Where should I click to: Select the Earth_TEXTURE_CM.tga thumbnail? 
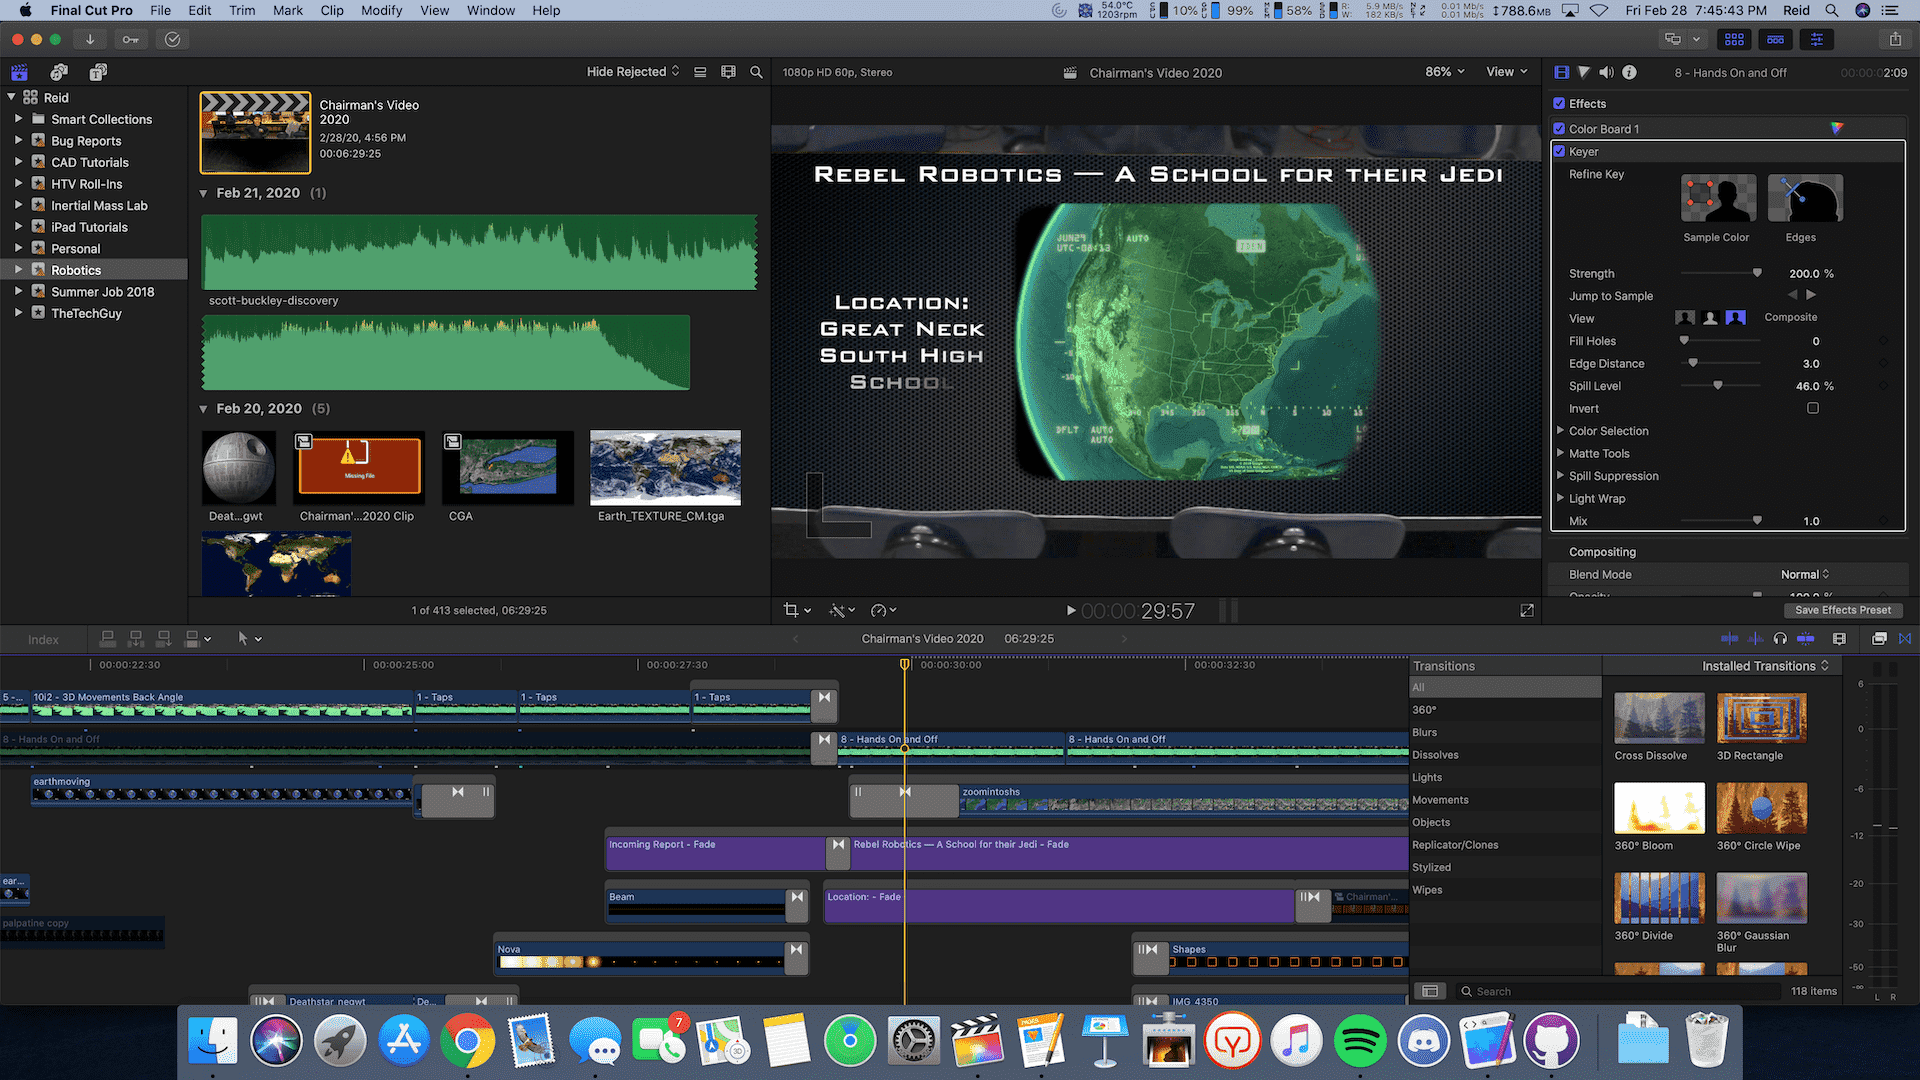tap(665, 467)
